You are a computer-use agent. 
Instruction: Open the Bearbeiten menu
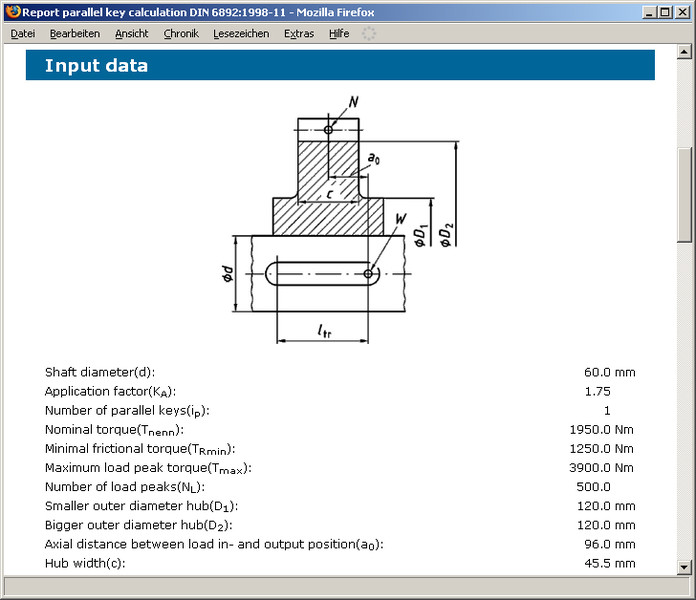74,33
